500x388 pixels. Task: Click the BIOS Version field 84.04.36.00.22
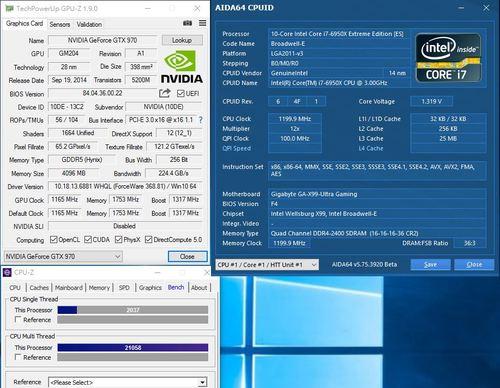(102, 93)
